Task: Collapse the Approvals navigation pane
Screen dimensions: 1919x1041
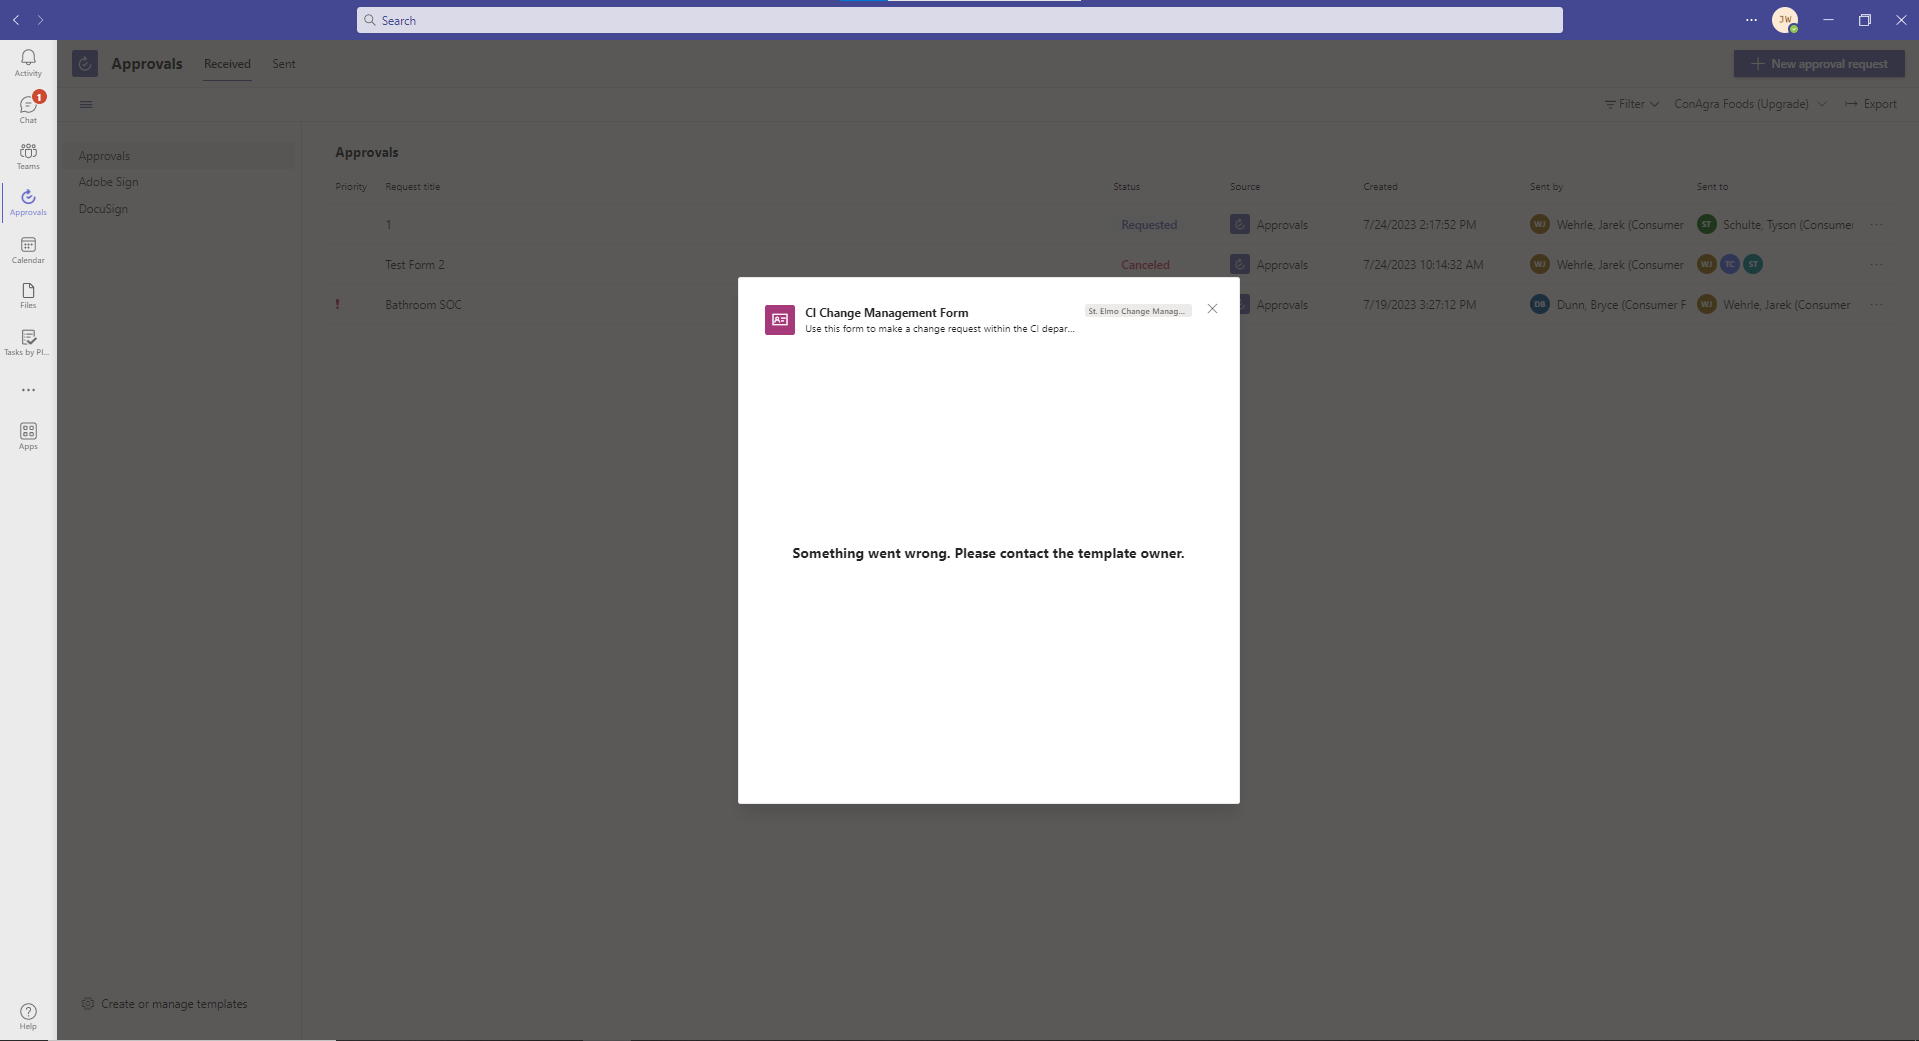Action: point(86,103)
